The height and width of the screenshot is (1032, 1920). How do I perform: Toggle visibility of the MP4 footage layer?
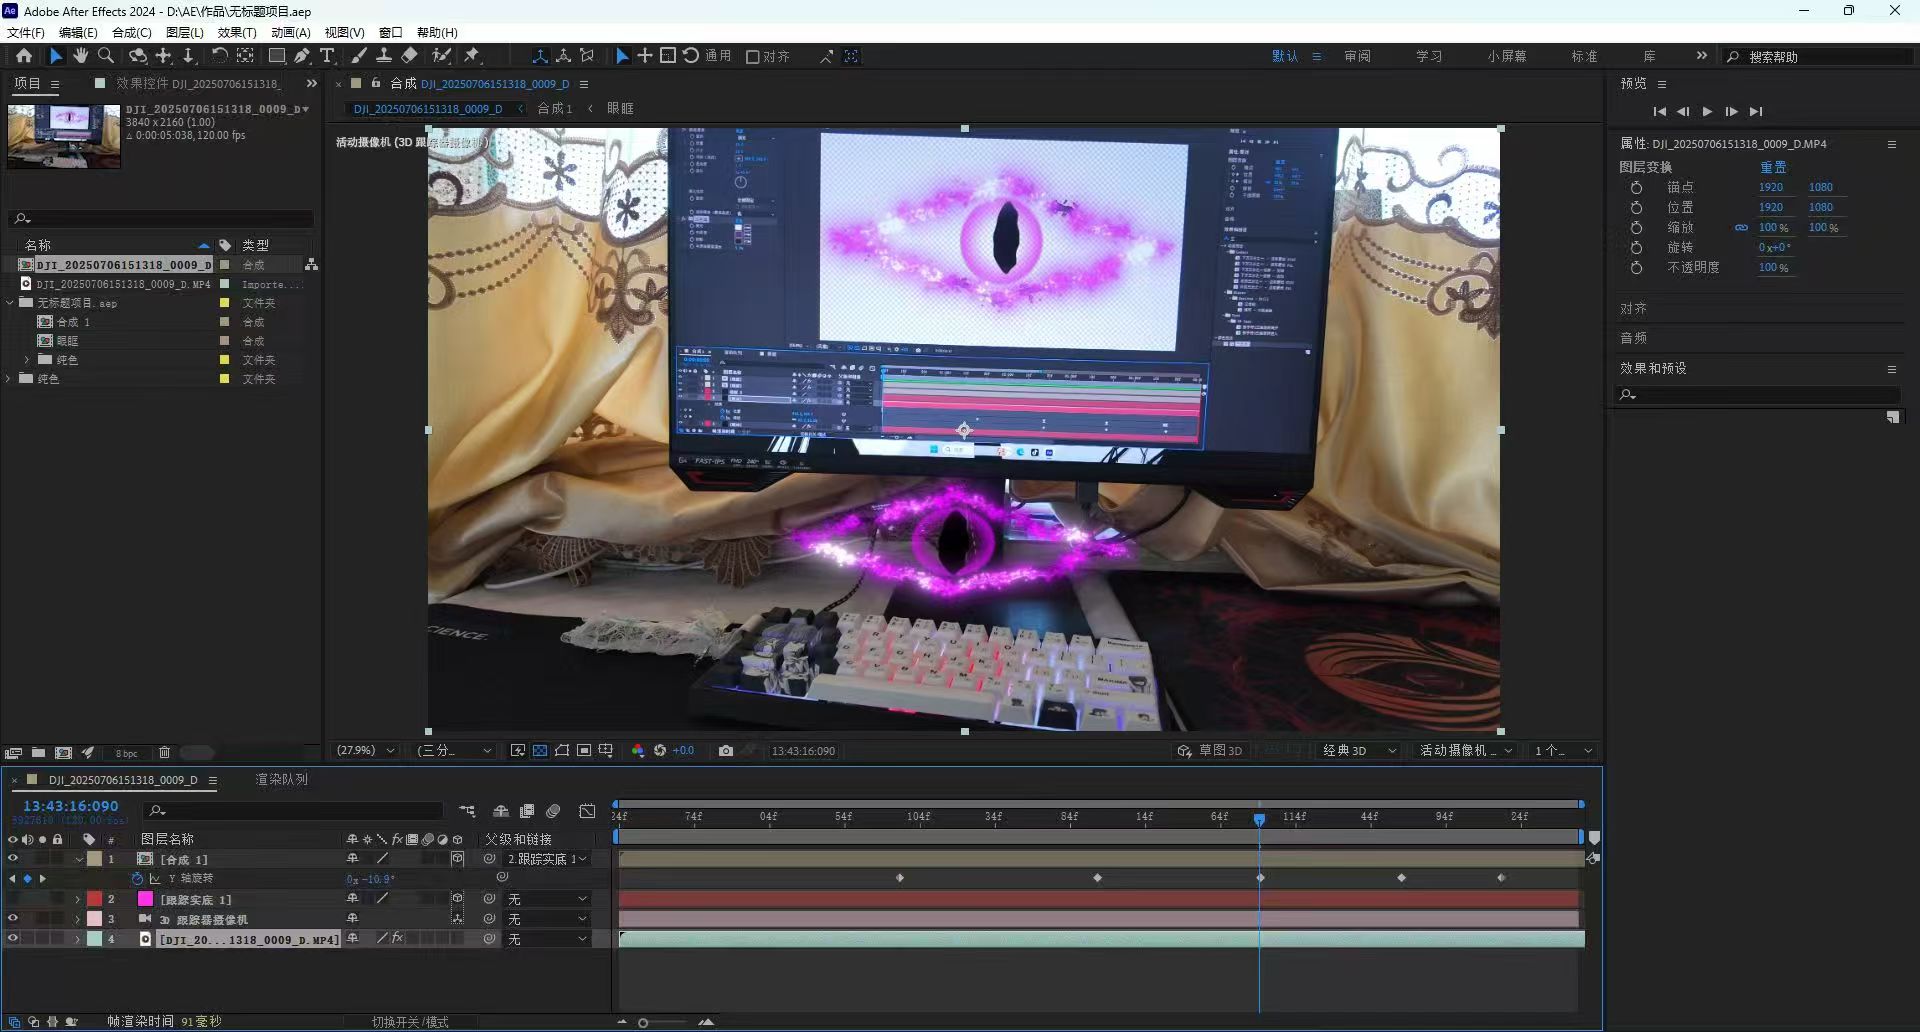[x=13, y=939]
